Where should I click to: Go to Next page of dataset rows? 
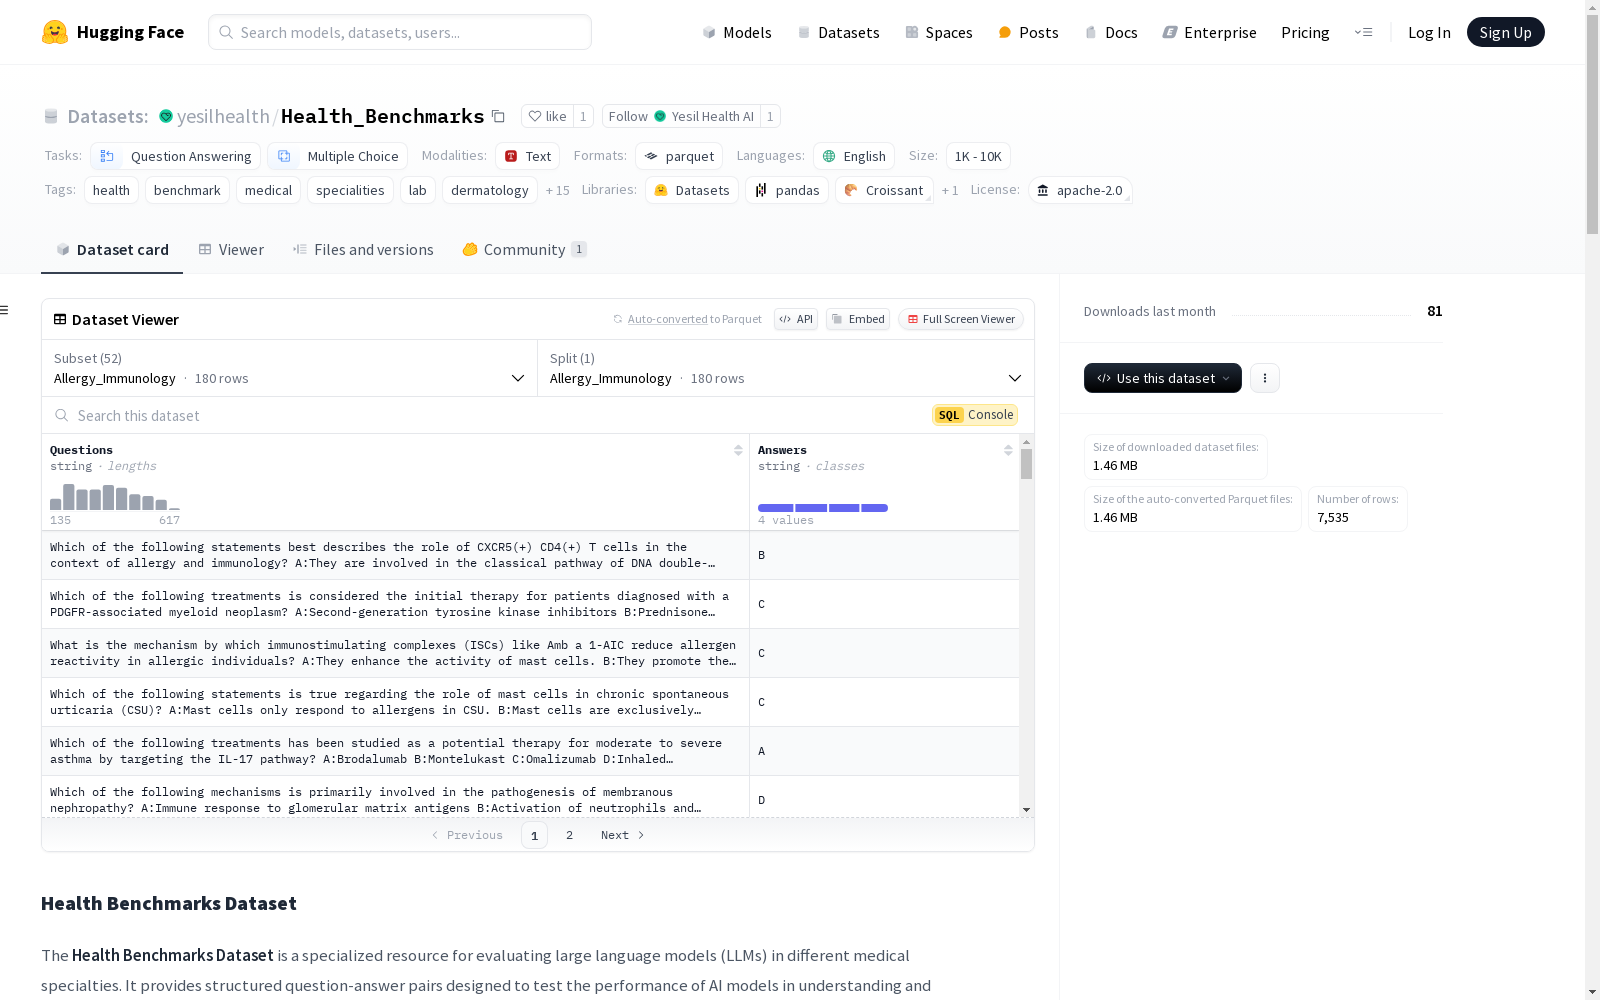[622, 835]
